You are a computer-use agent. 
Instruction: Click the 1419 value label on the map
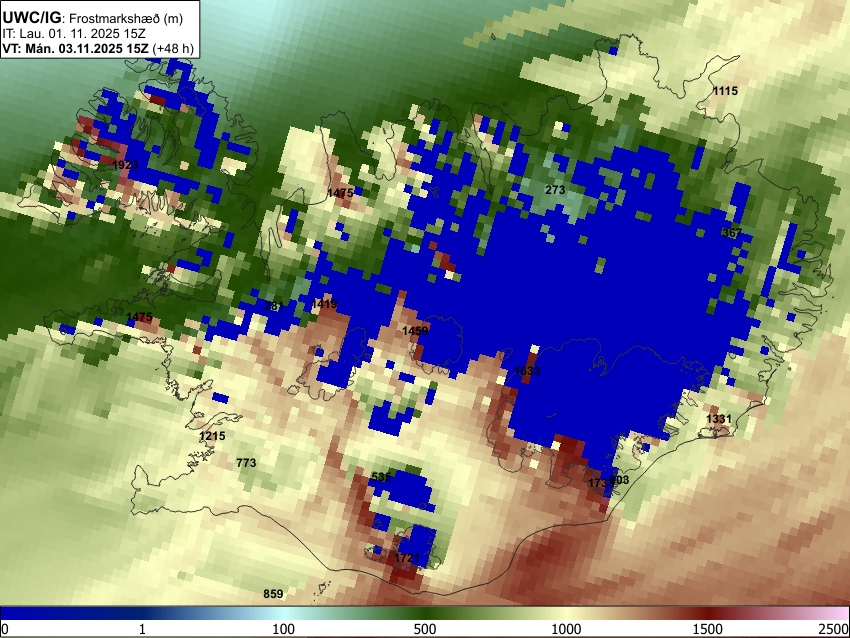point(325,304)
